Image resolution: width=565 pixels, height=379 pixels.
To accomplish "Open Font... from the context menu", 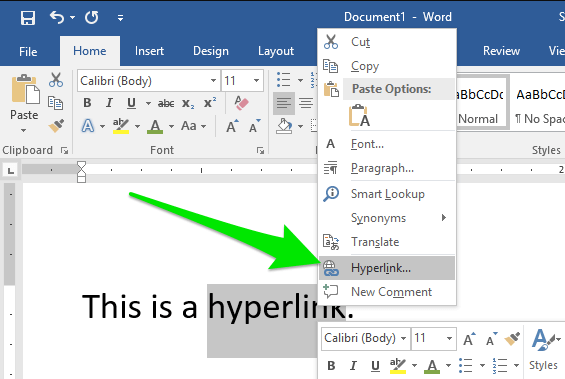I will pyautogui.click(x=387, y=144).
